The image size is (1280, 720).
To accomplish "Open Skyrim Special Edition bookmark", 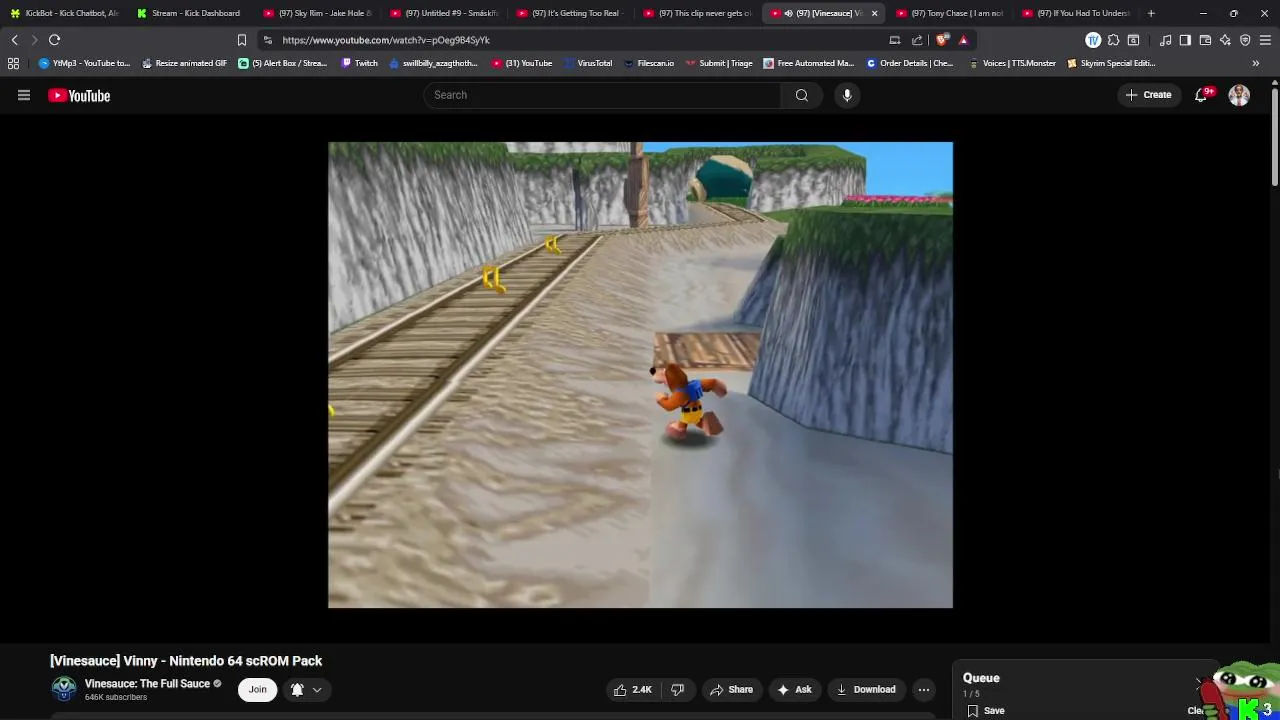I will point(1111,63).
